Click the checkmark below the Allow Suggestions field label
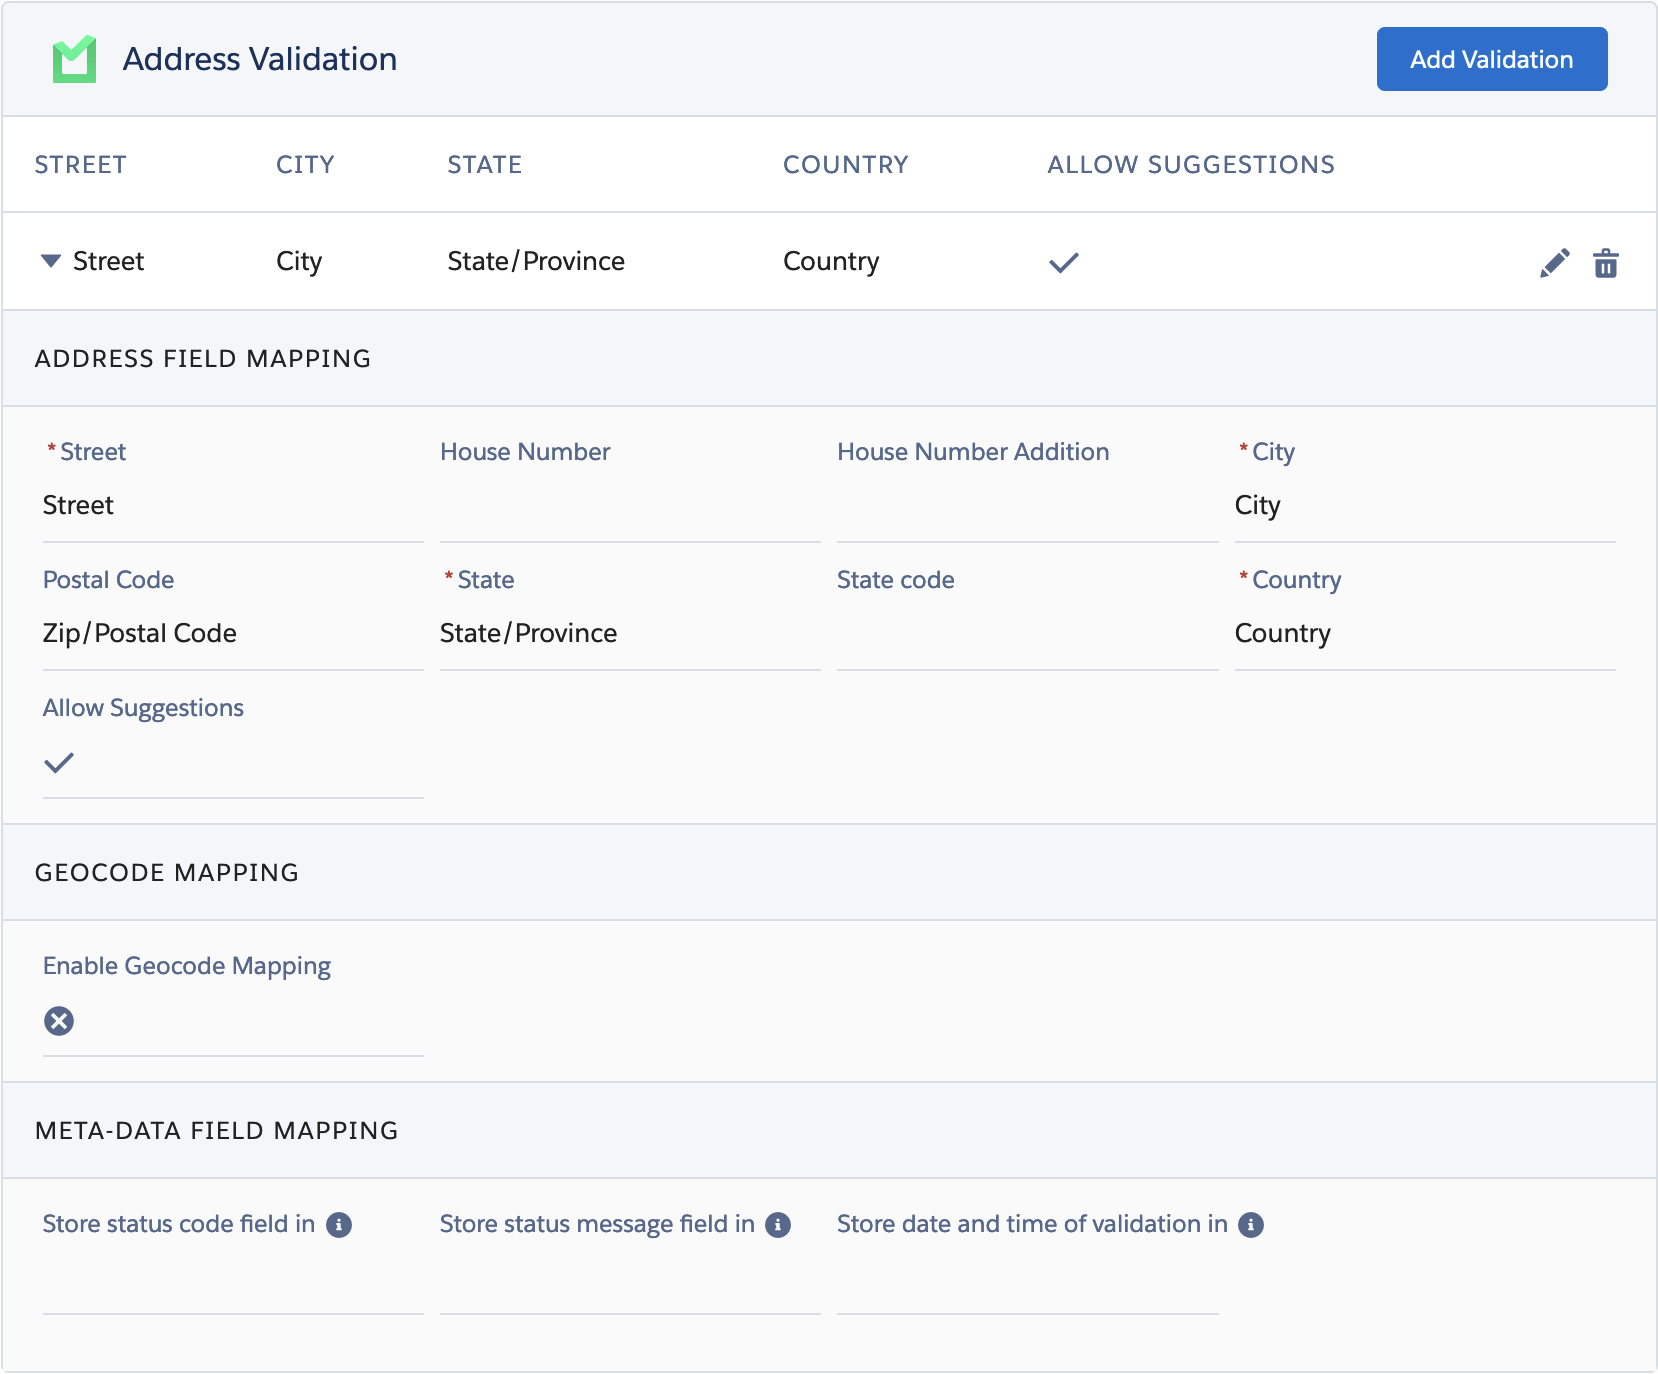This screenshot has width=1658, height=1374. point(59,763)
